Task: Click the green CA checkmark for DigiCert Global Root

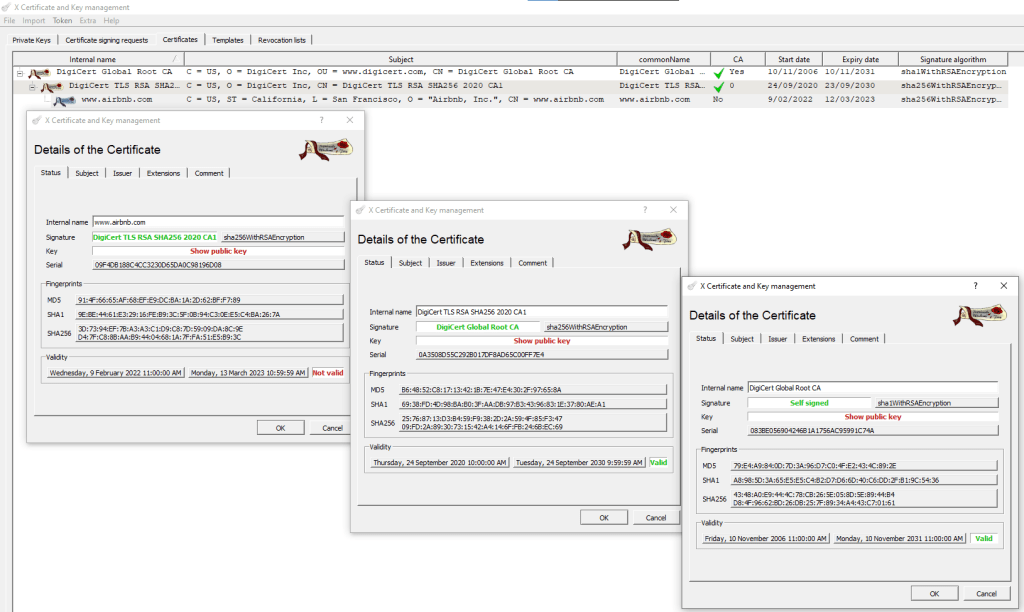Action: pos(719,73)
